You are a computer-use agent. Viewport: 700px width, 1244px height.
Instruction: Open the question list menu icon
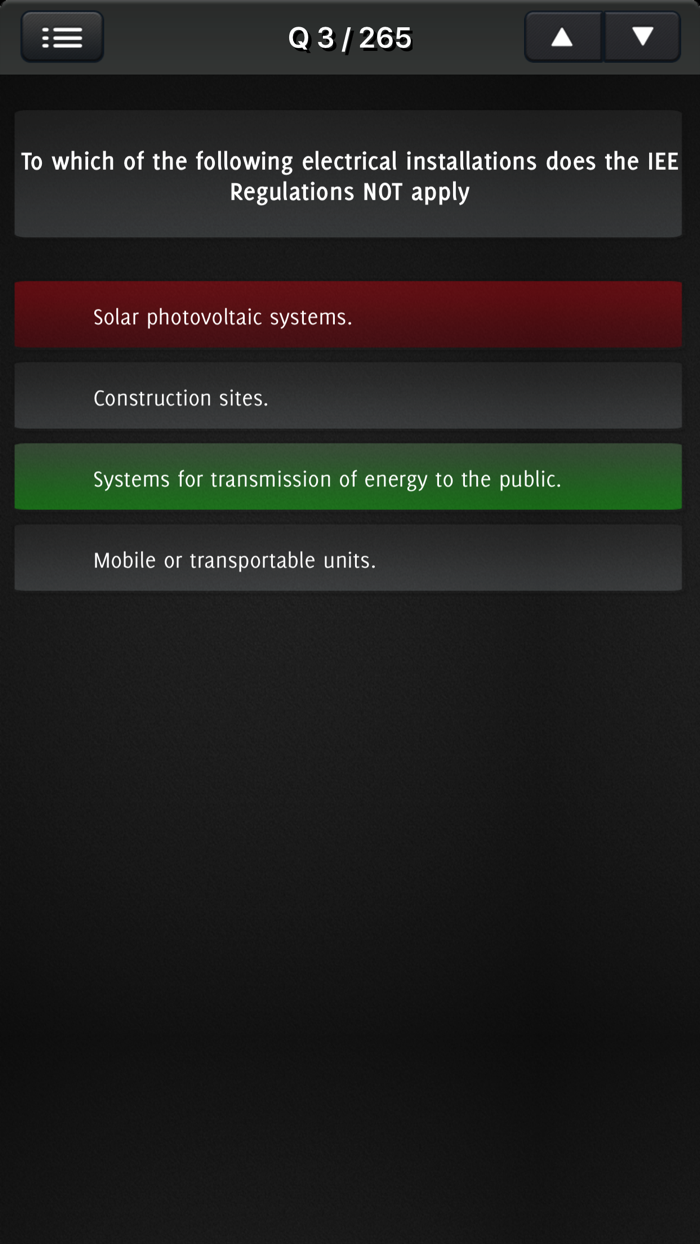coord(62,37)
